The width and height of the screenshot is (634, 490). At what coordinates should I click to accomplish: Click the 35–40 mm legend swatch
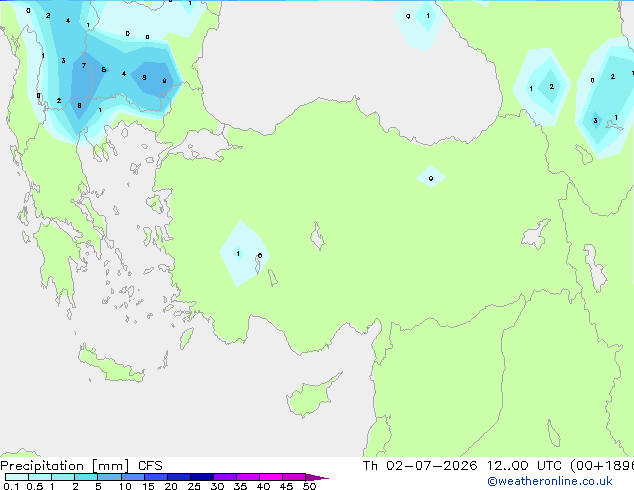(x=247, y=477)
